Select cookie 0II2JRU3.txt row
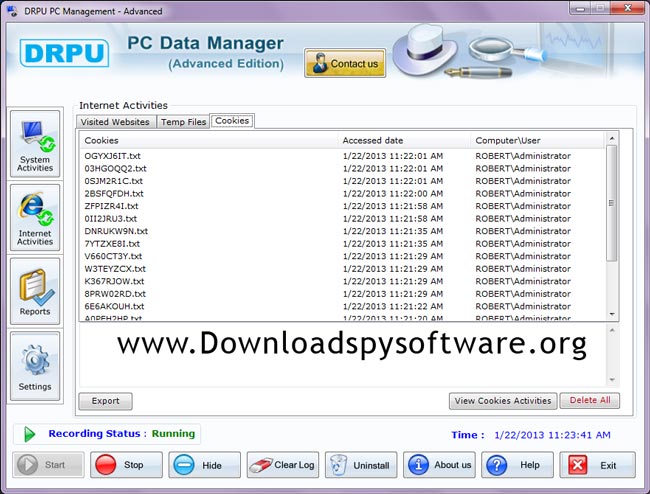 click(x=342, y=218)
